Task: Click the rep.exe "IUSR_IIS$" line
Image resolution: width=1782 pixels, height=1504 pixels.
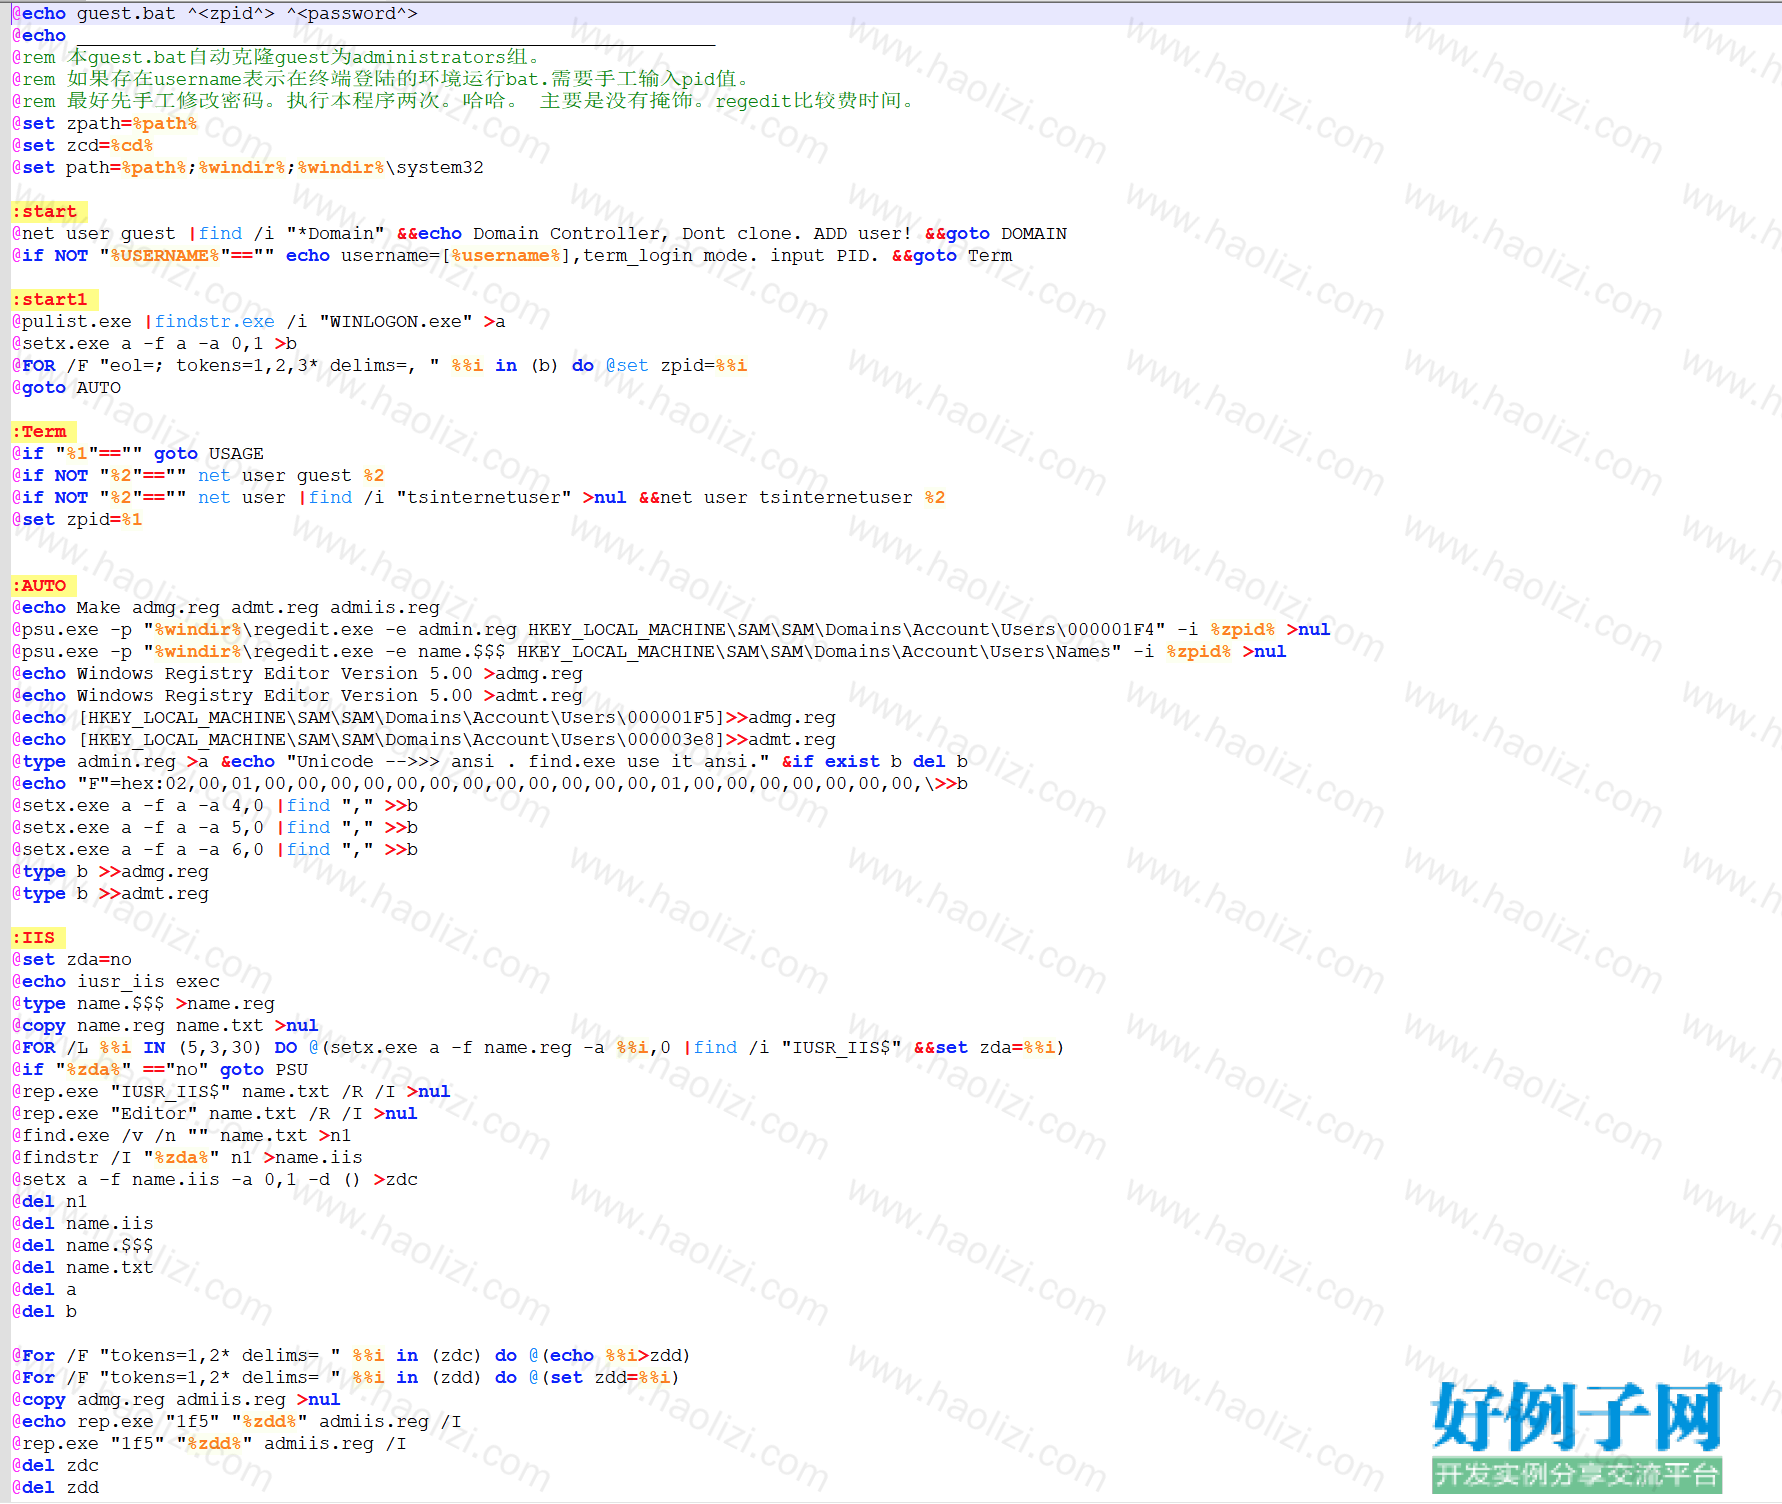Action: tap(231, 1091)
